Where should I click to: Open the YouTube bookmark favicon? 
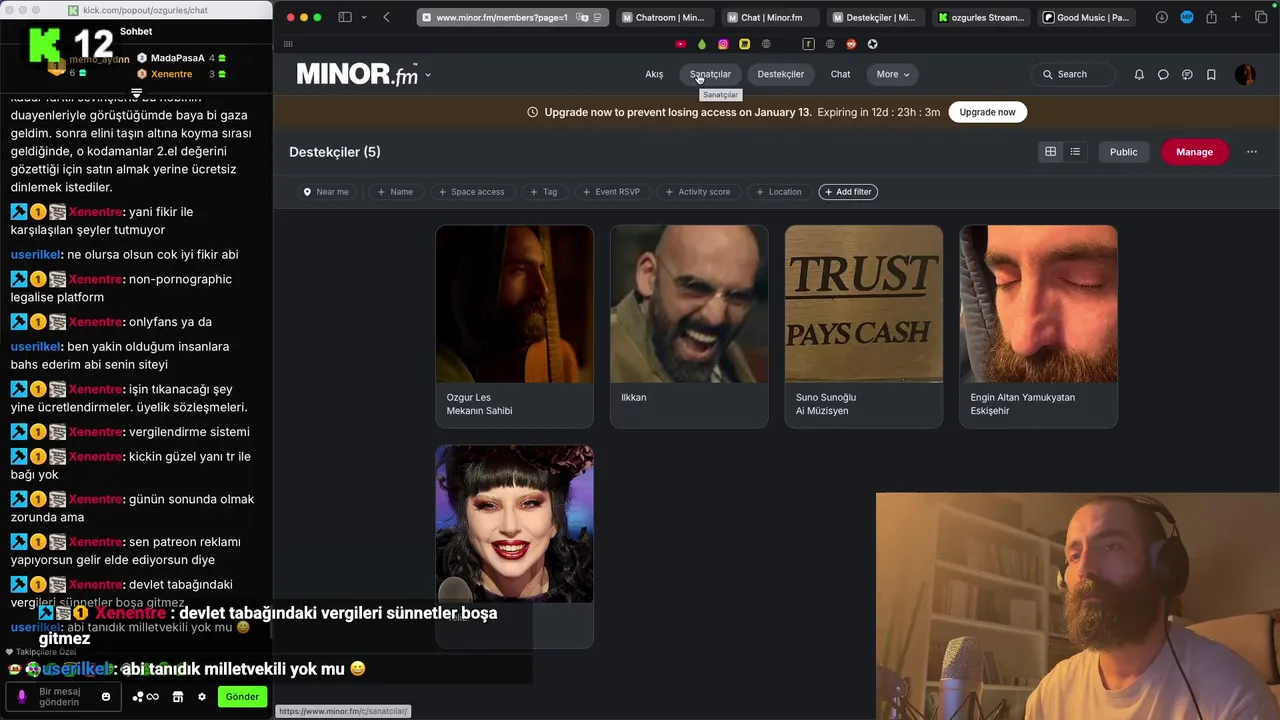[x=681, y=44]
